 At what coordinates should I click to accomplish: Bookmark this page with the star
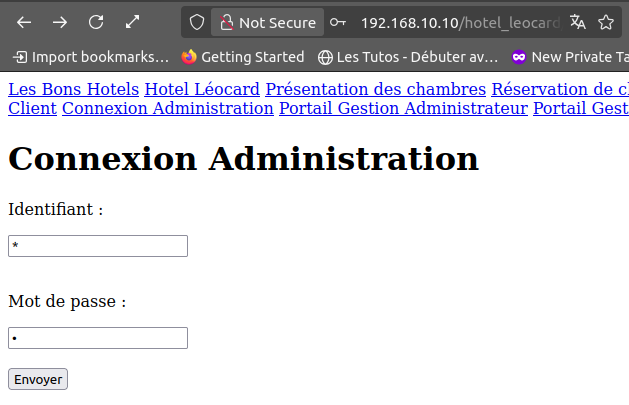click(x=606, y=22)
